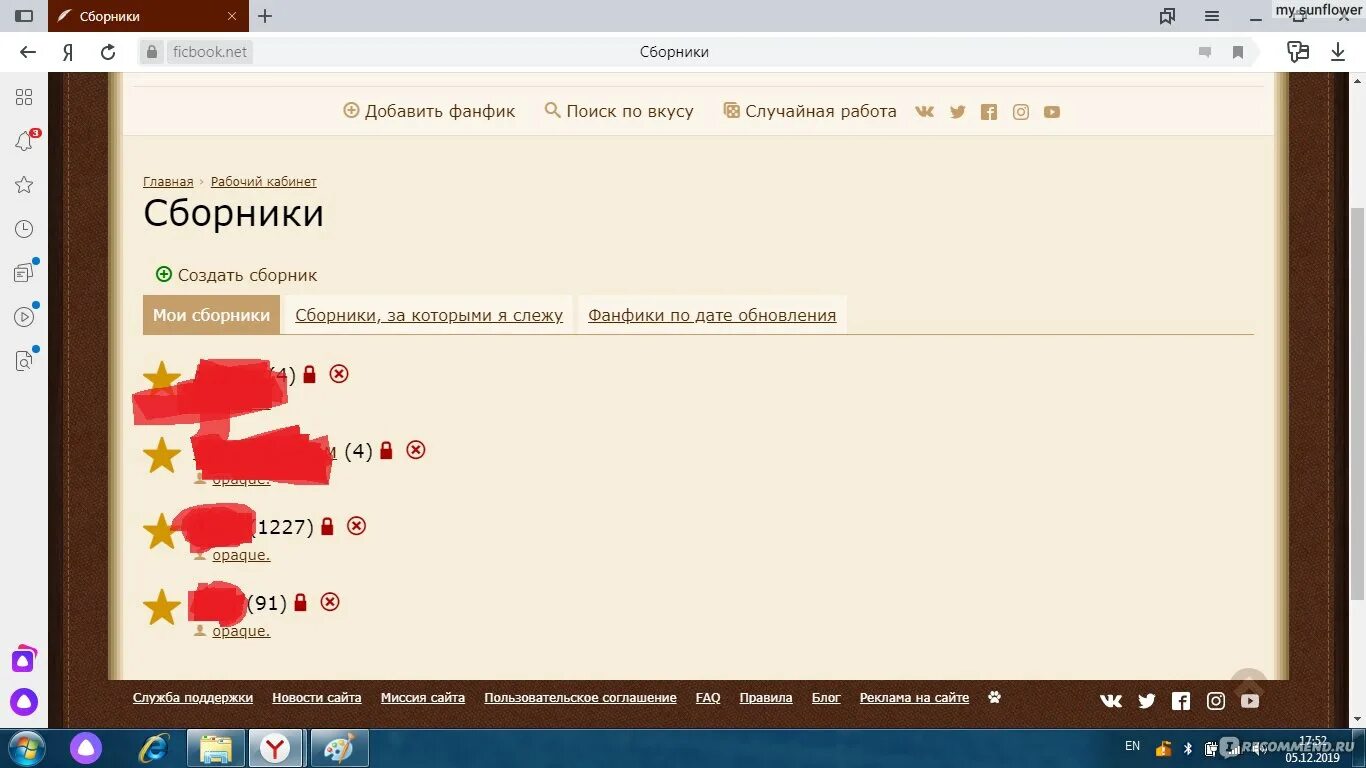The height and width of the screenshot is (768, 1366).
Task: Open the browser hamburger menu
Action: [x=1212, y=16]
